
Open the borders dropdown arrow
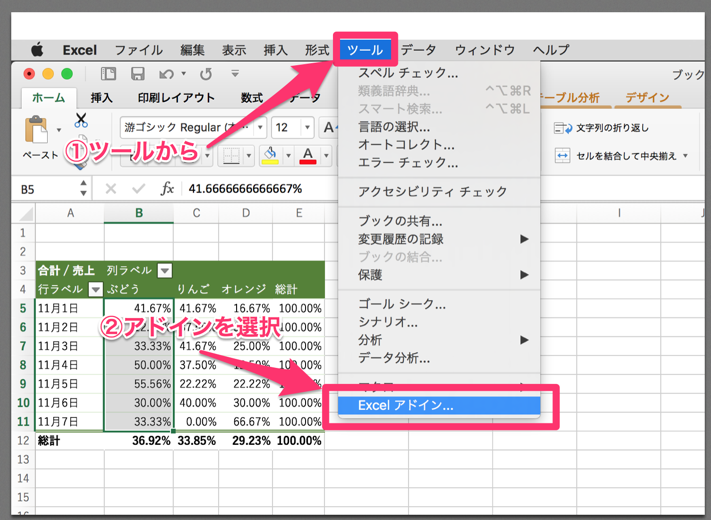[x=249, y=156]
